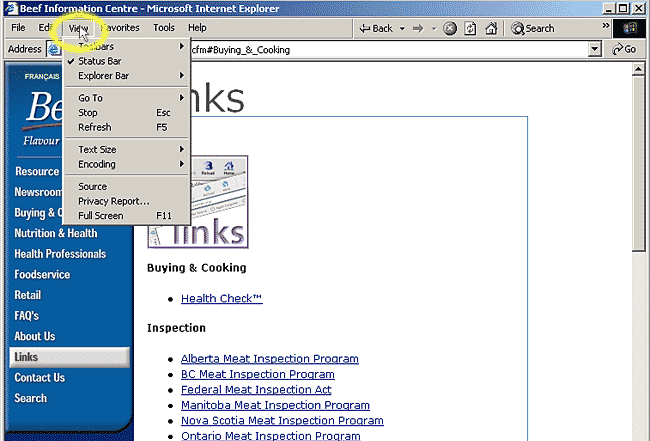Click the Français language link
Screen dimensions: 650x441
click(41, 77)
